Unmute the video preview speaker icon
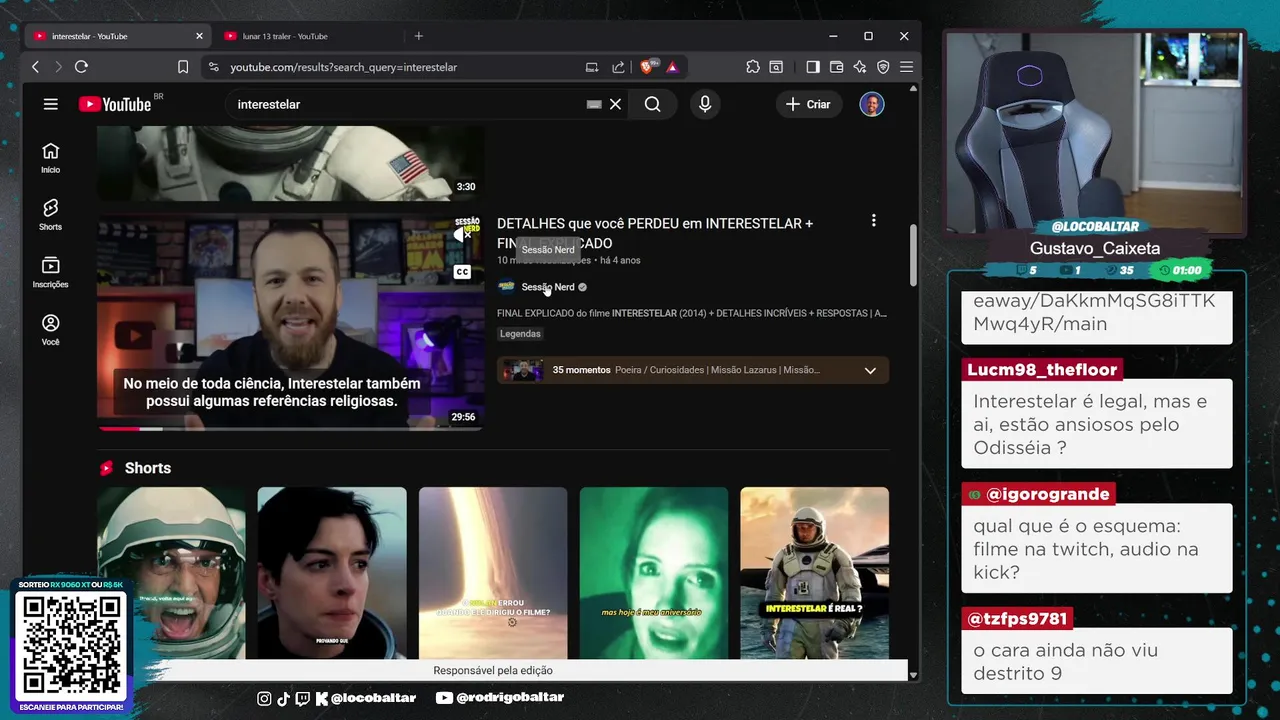Screen dimensions: 1280x720 tap(462, 235)
